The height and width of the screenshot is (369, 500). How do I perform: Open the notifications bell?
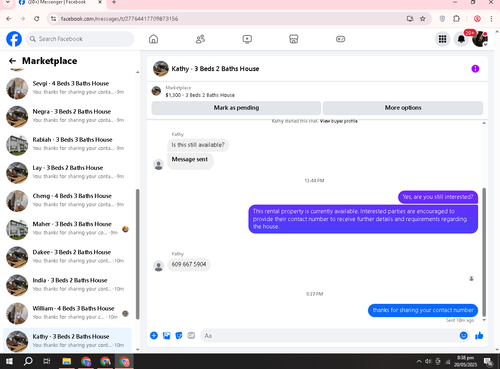[461, 39]
